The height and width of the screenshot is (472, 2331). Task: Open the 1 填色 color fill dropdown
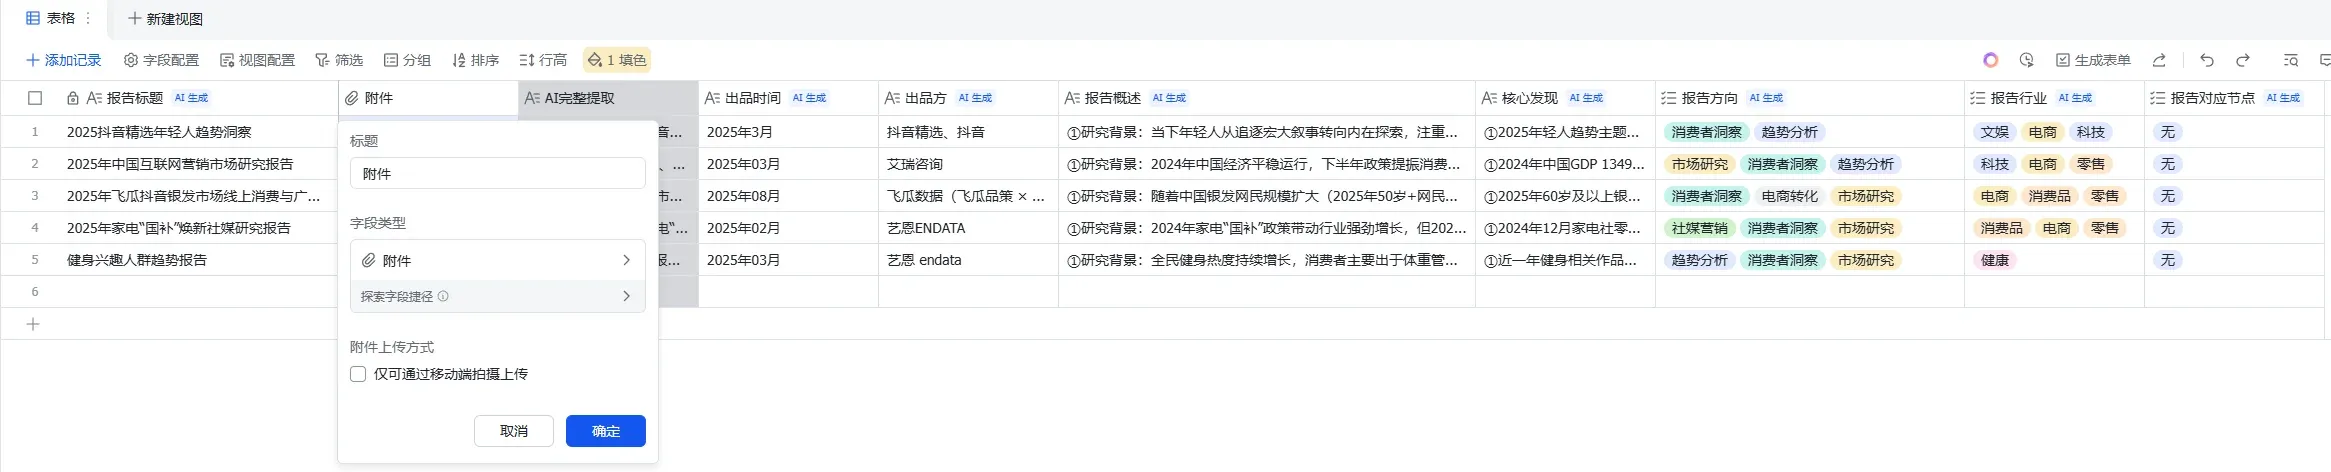617,60
